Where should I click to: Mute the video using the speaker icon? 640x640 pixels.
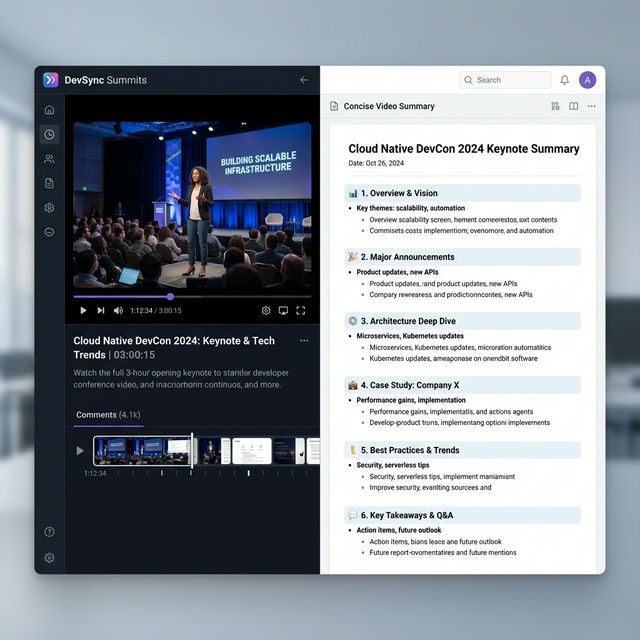pos(118,311)
